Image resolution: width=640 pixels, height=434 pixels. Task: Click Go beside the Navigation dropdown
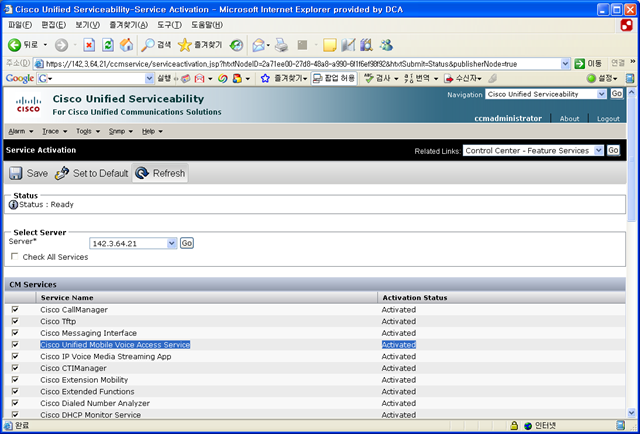point(616,94)
